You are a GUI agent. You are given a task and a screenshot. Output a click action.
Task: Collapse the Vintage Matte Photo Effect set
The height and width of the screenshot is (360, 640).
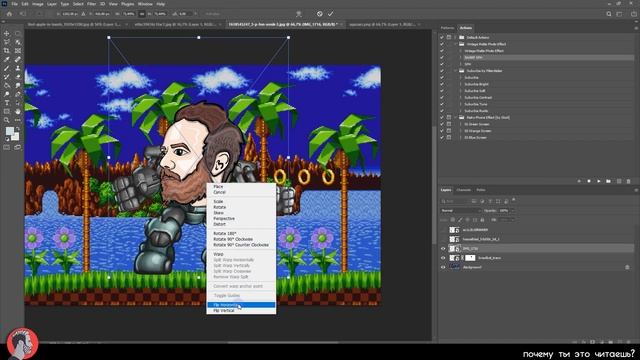click(456, 44)
